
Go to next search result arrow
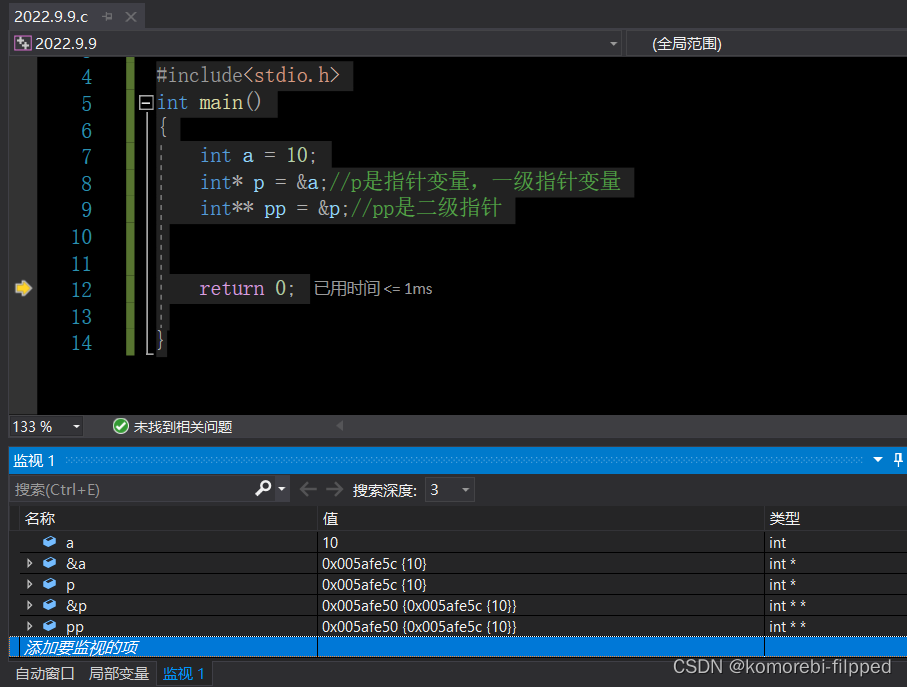coord(334,490)
